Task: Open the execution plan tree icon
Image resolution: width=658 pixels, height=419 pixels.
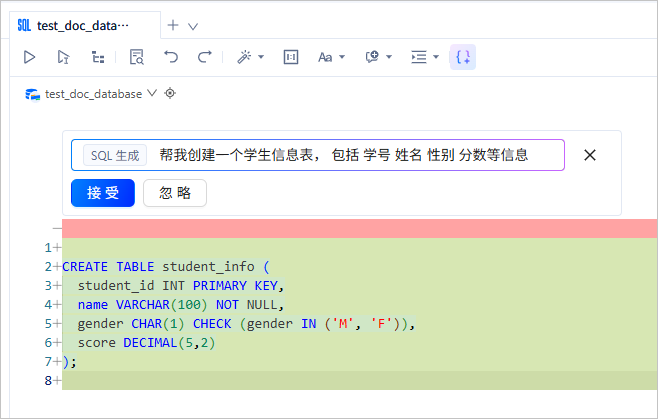Action: [98, 57]
